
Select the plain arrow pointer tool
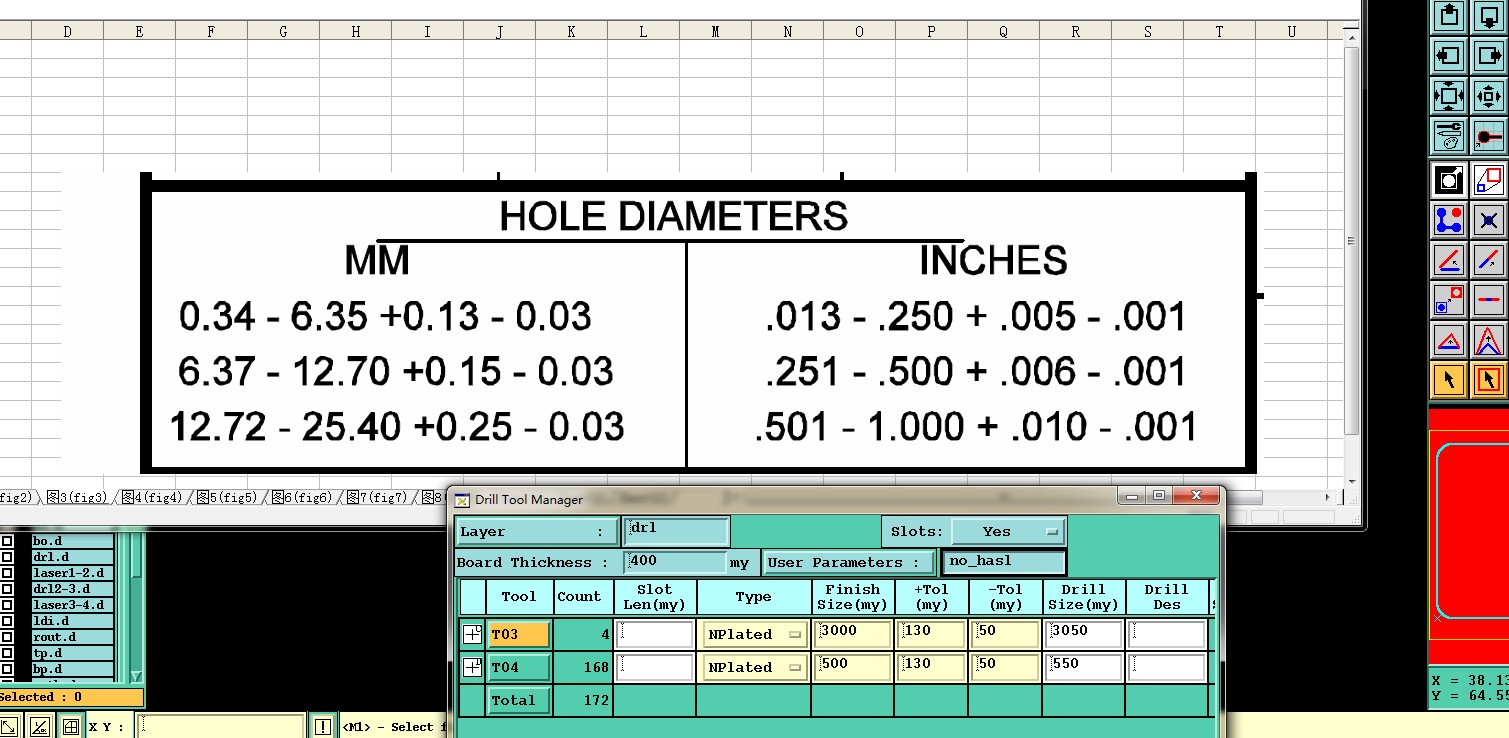click(x=1449, y=380)
